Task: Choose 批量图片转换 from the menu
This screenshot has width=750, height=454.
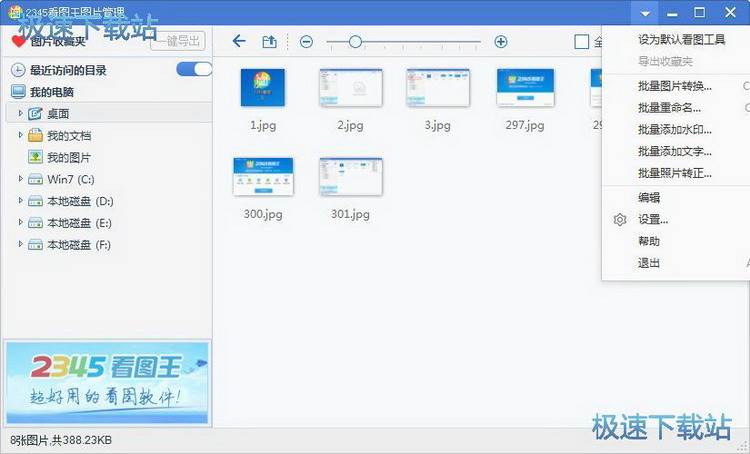Action: (x=676, y=86)
